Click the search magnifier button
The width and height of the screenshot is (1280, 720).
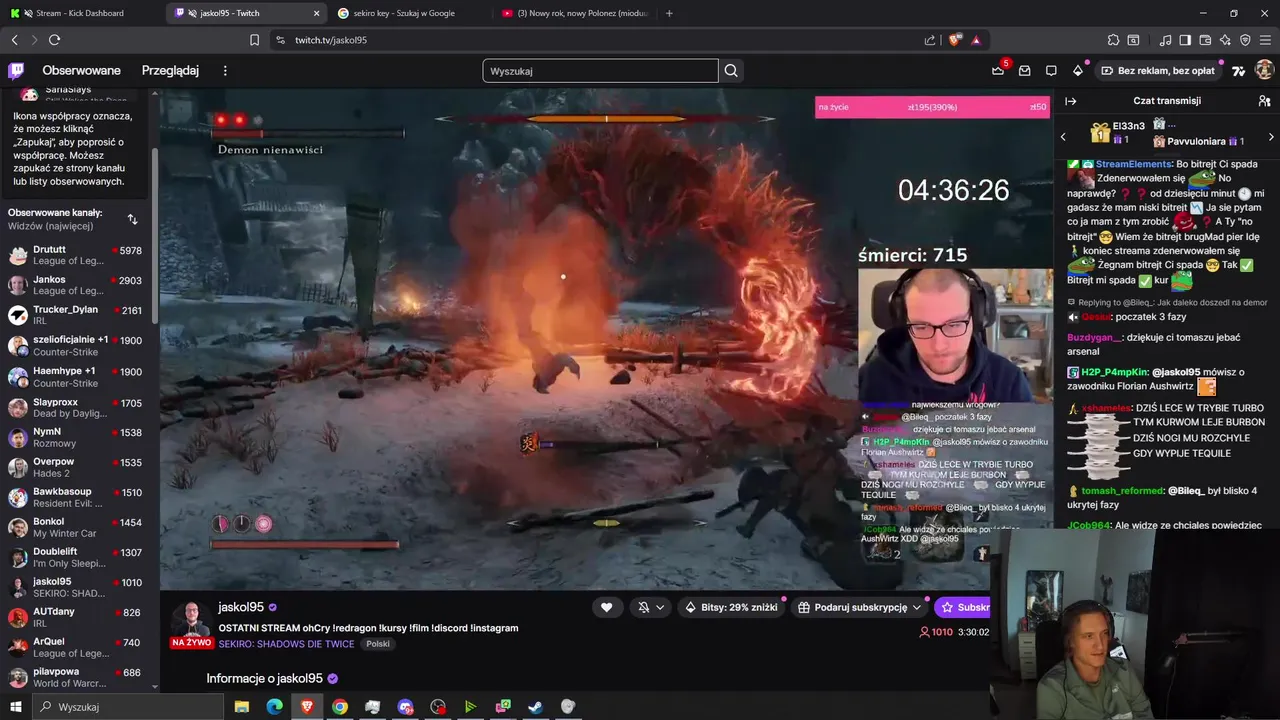point(731,71)
